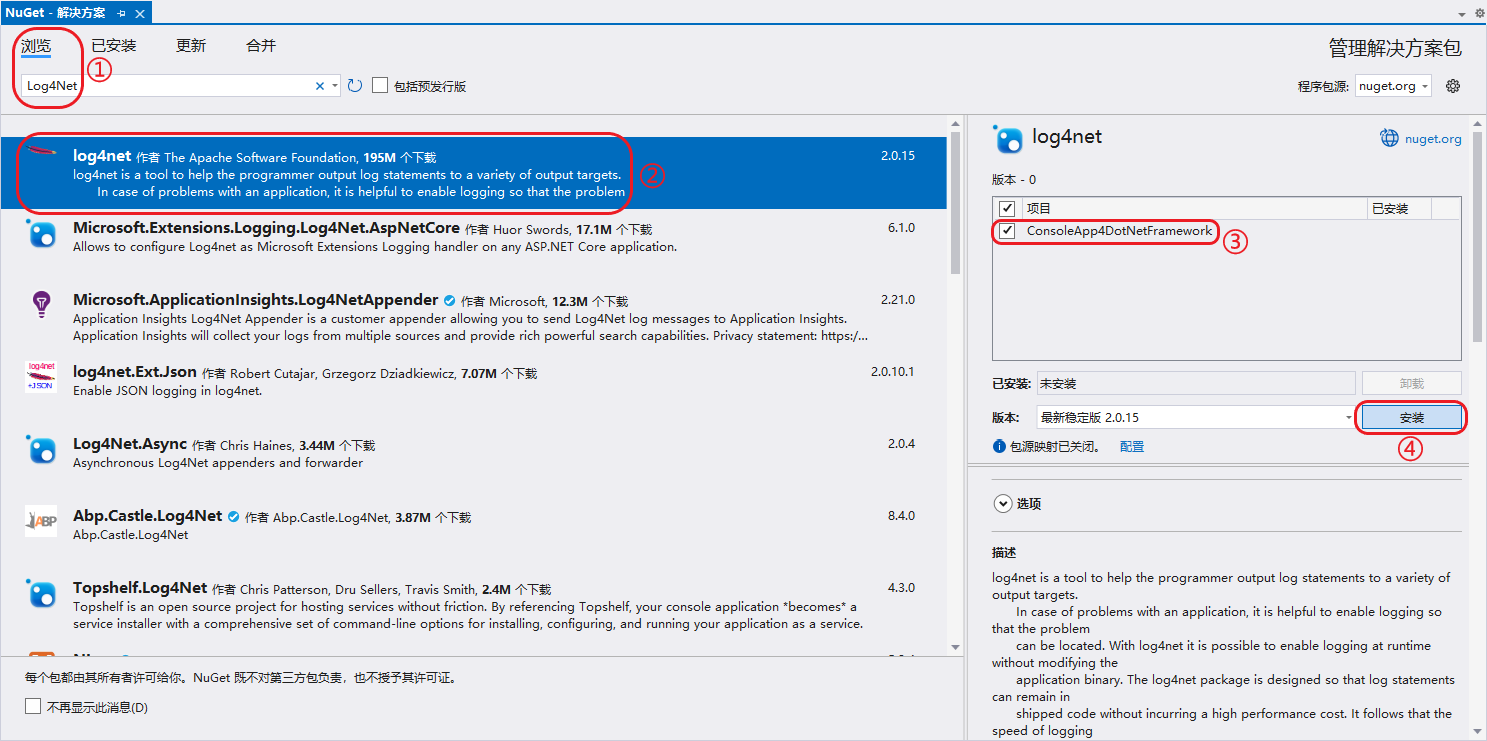The image size is (1487, 741).
Task: Refresh the package search results
Action: [x=355, y=86]
